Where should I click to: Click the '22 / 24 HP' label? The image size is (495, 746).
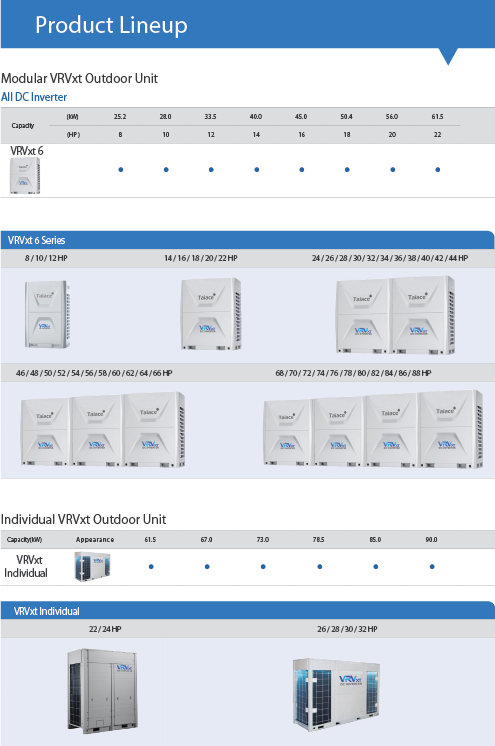(105, 629)
